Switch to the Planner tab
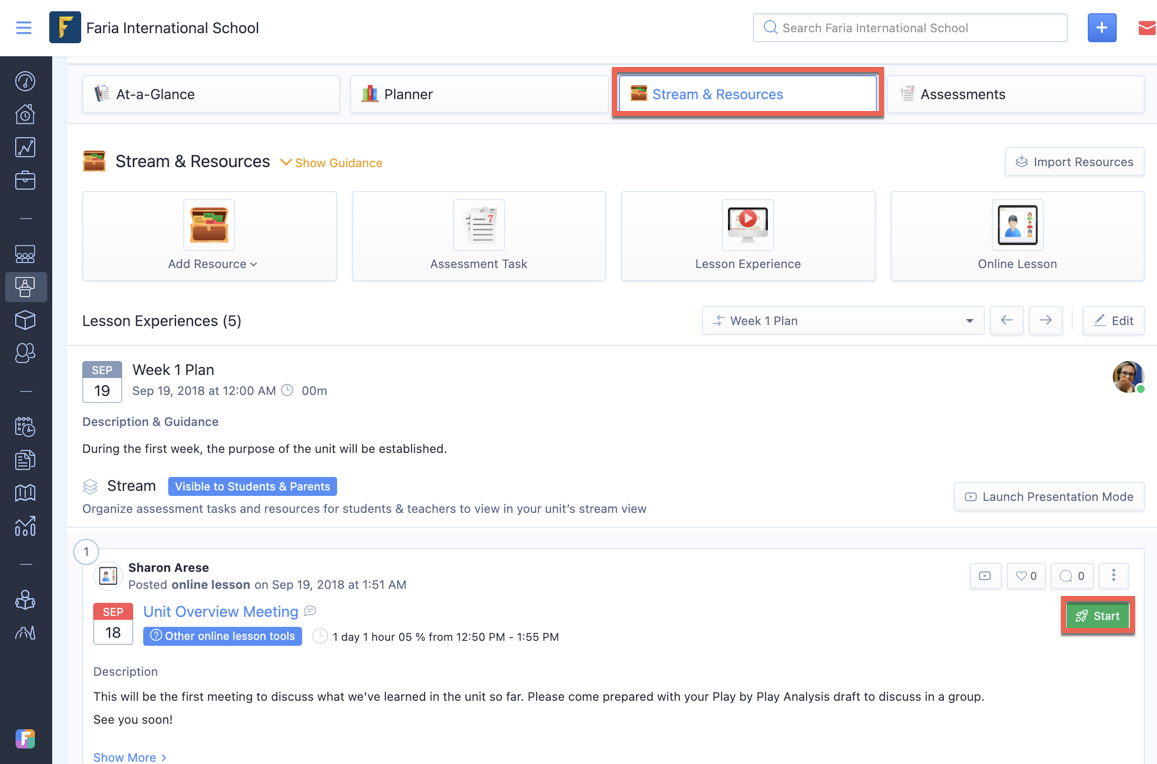This screenshot has height=764, width=1157. pos(479,94)
